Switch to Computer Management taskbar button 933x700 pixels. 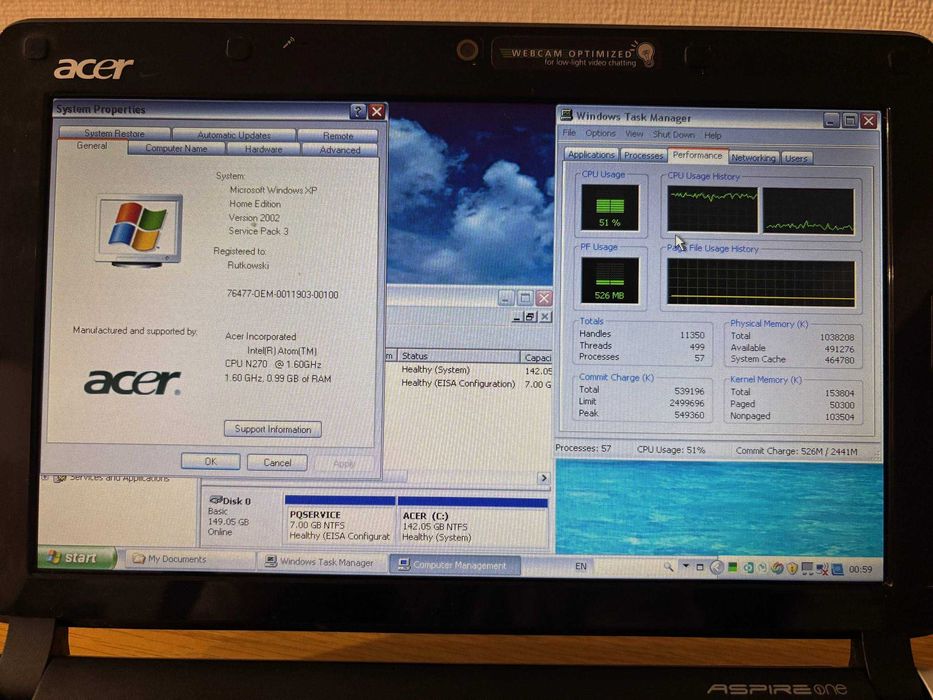(455, 565)
